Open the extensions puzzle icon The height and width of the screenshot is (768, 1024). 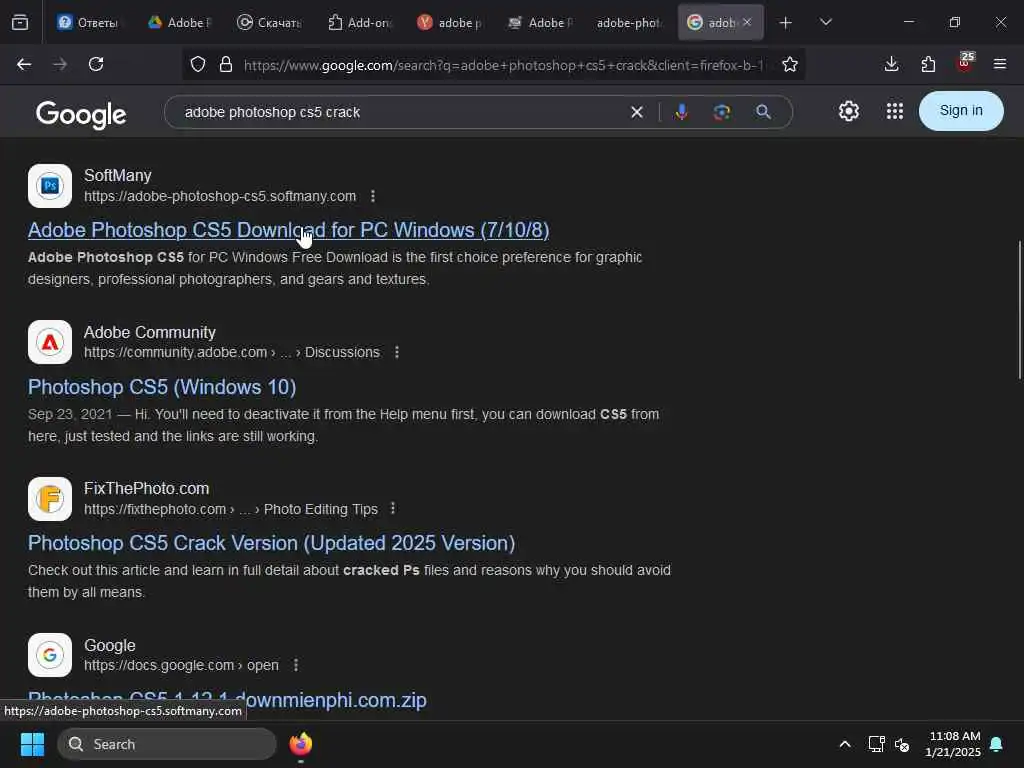tap(928, 64)
